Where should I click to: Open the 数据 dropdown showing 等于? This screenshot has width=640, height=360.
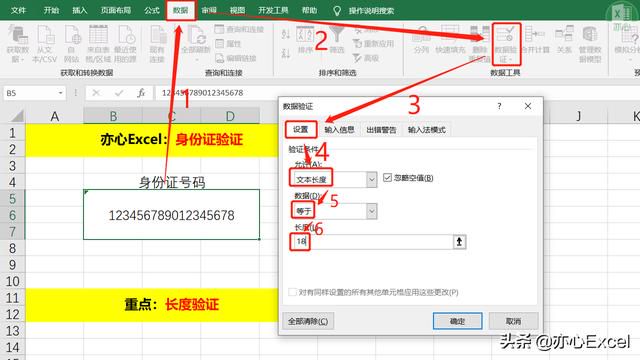[371, 211]
